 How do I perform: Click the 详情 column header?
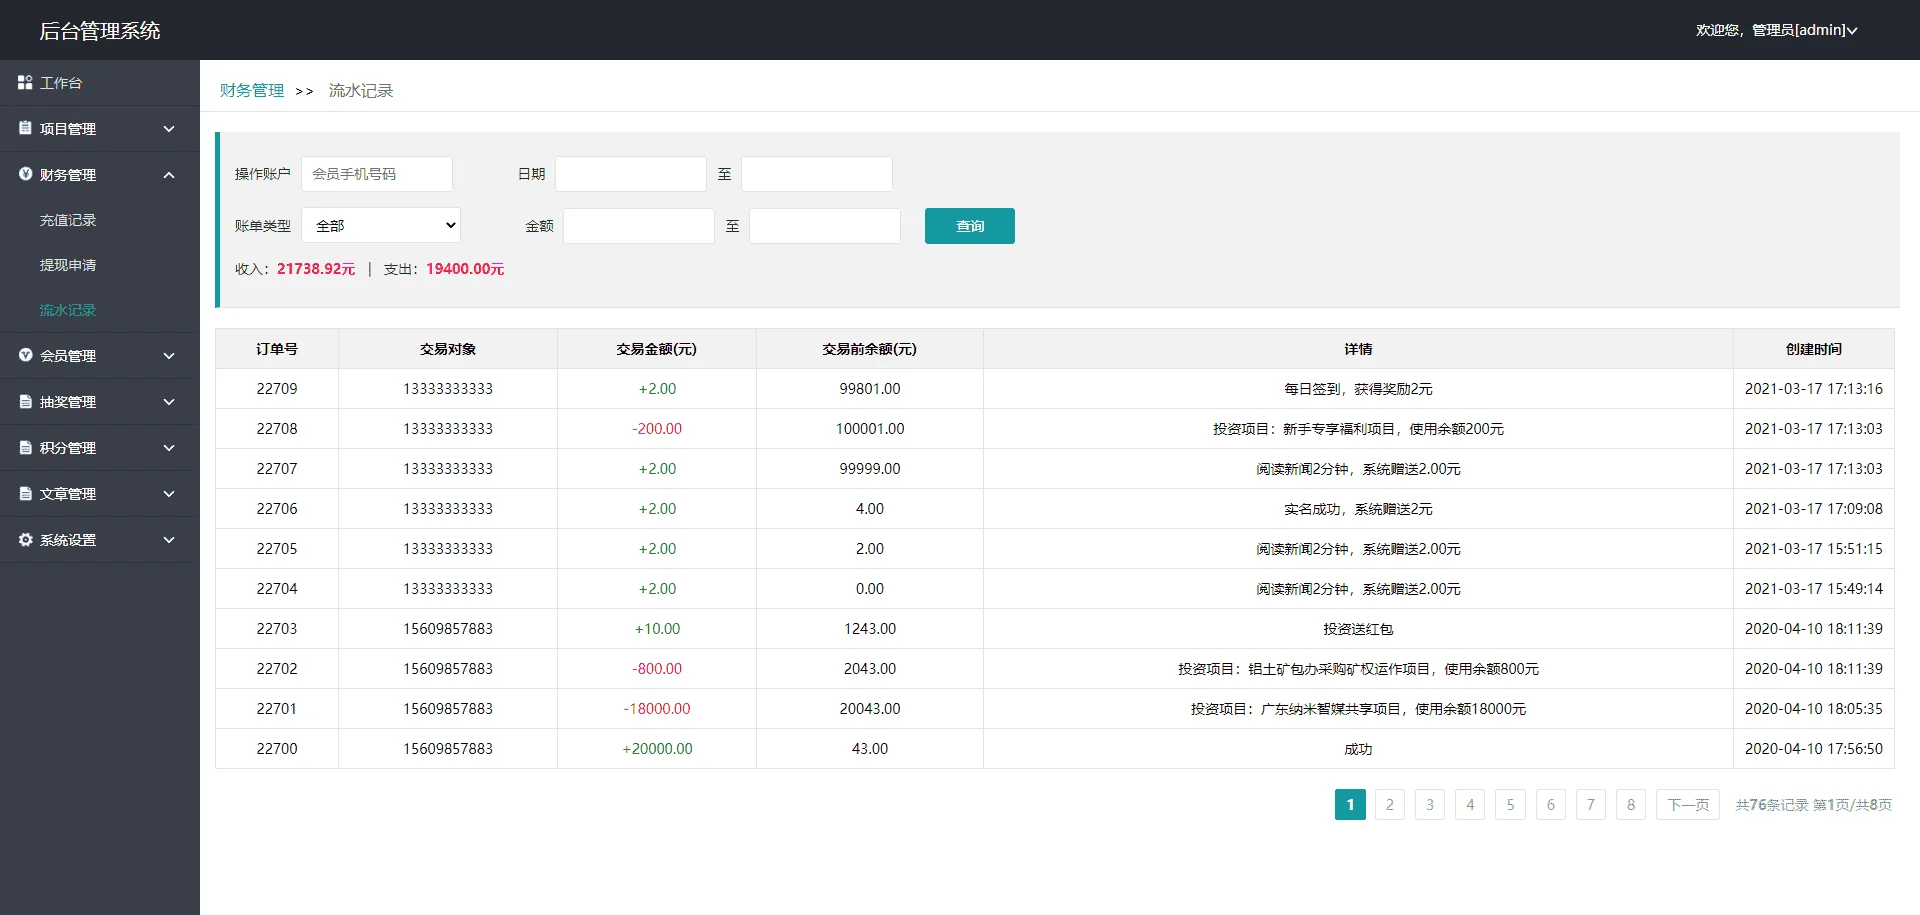pos(1358,349)
